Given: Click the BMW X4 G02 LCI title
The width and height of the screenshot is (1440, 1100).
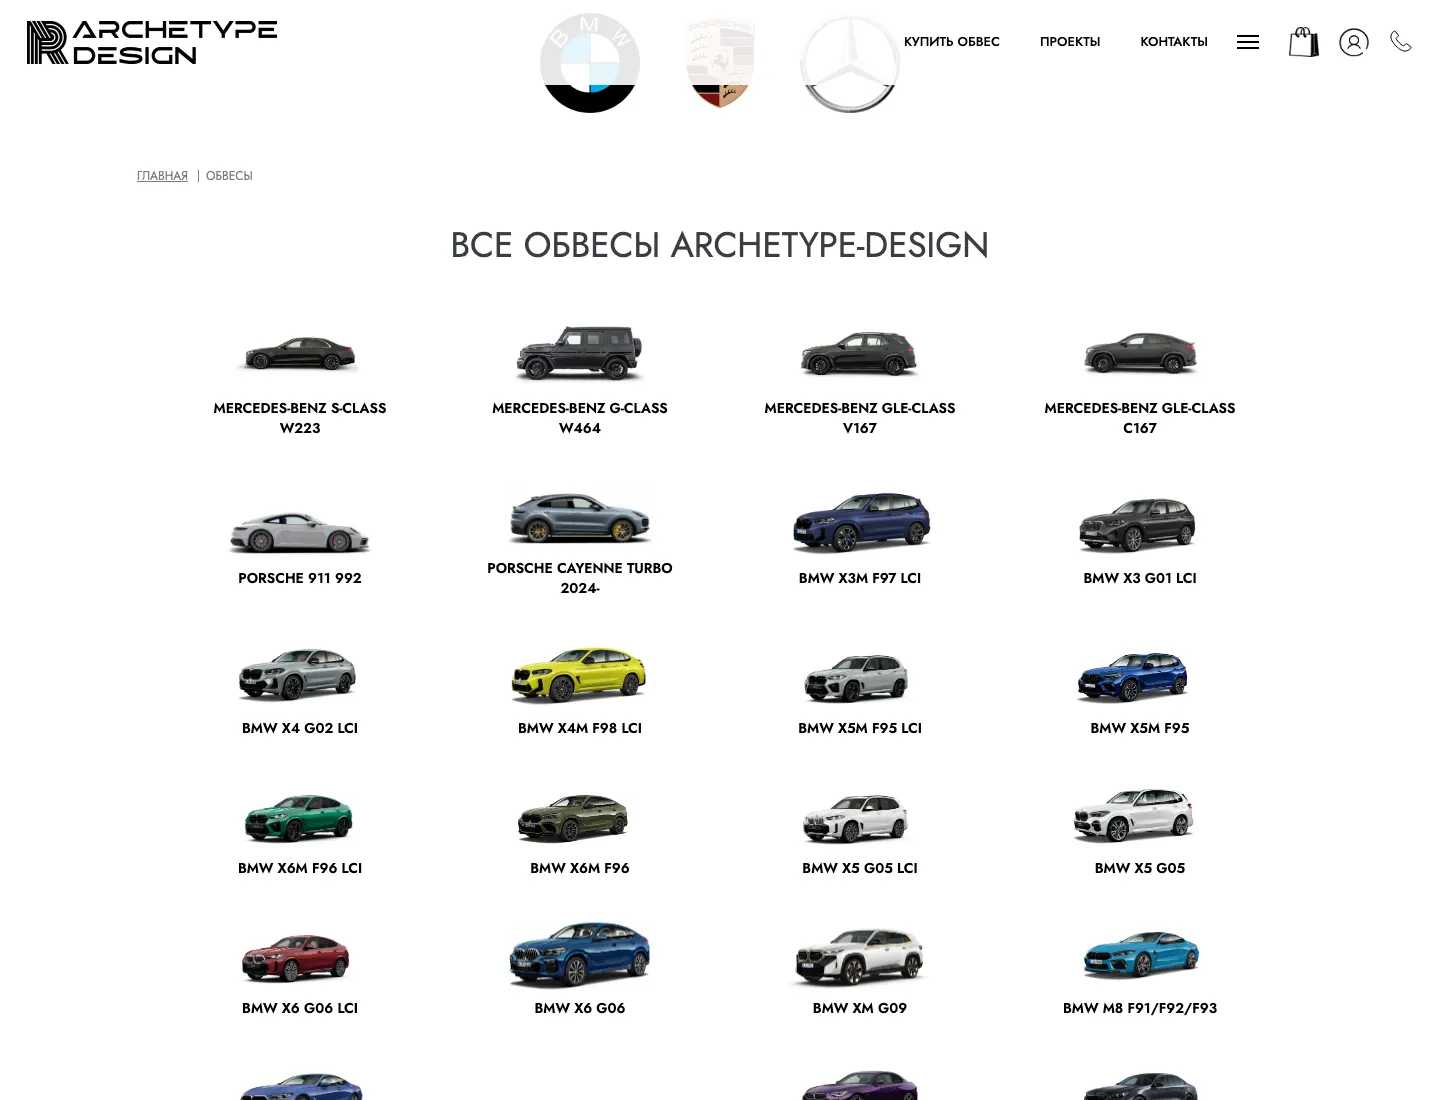Looking at the screenshot, I should pyautogui.click(x=300, y=728).
